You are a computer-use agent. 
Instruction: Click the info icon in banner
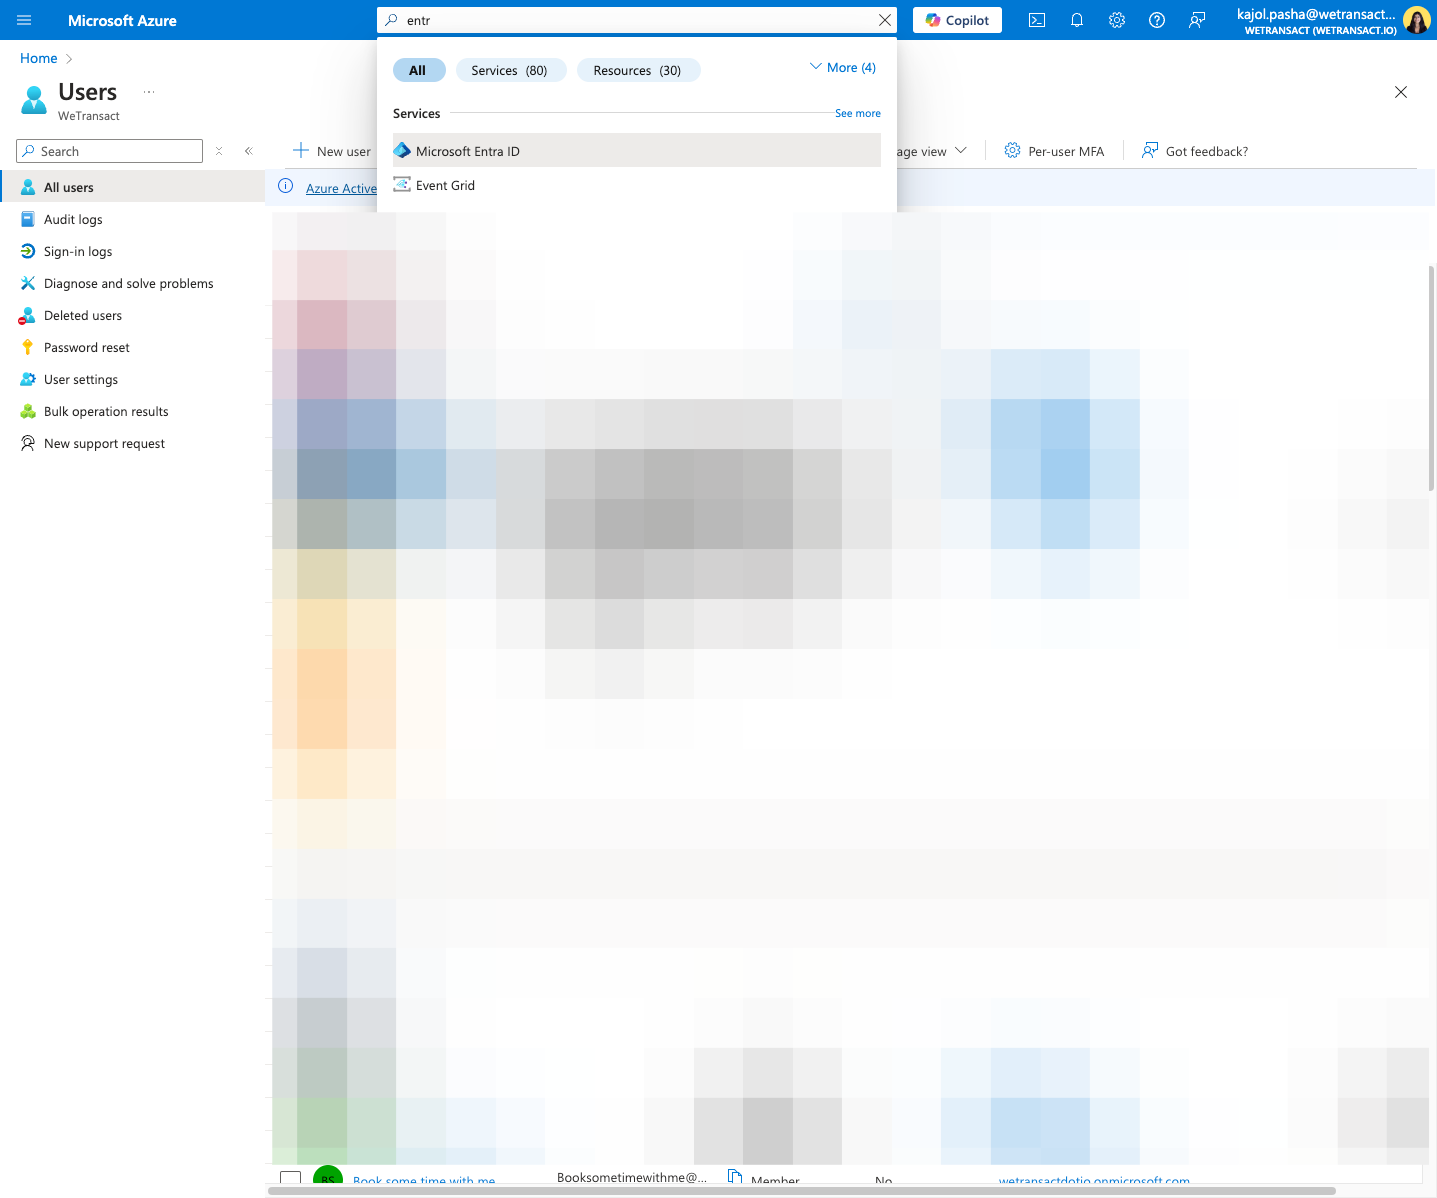click(285, 186)
